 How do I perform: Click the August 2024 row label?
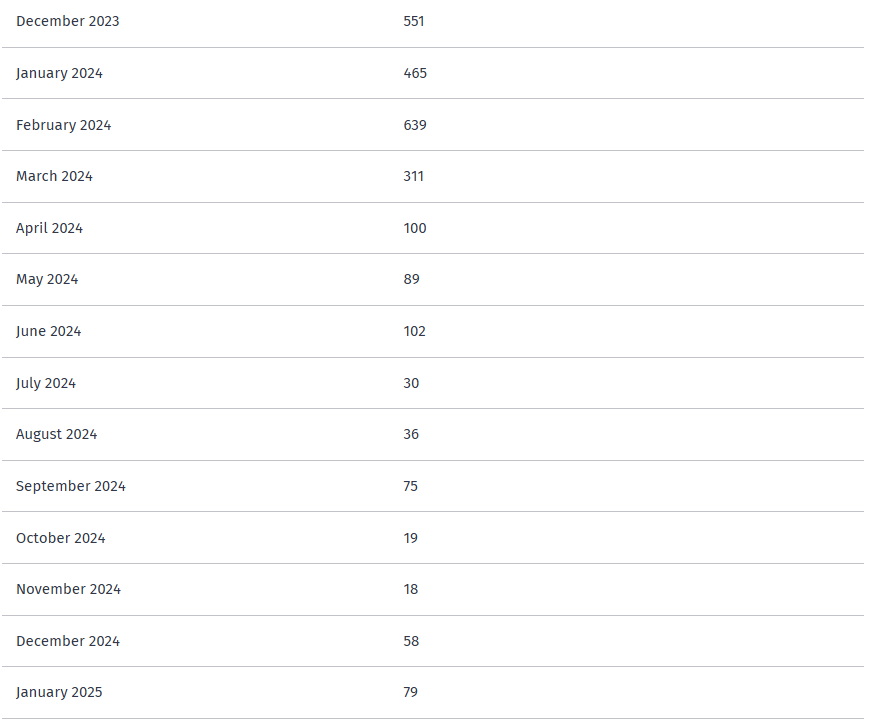point(56,434)
